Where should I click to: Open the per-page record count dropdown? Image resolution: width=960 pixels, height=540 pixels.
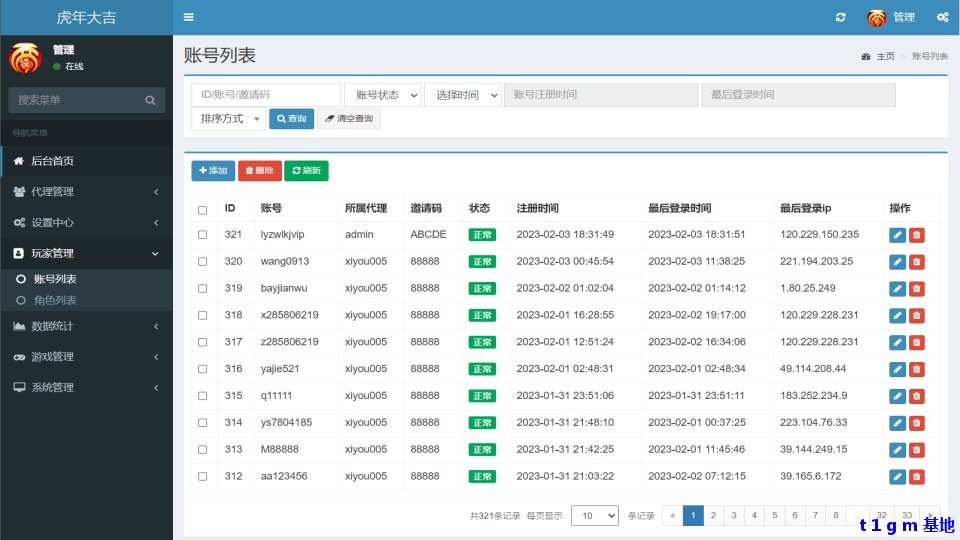[594, 516]
